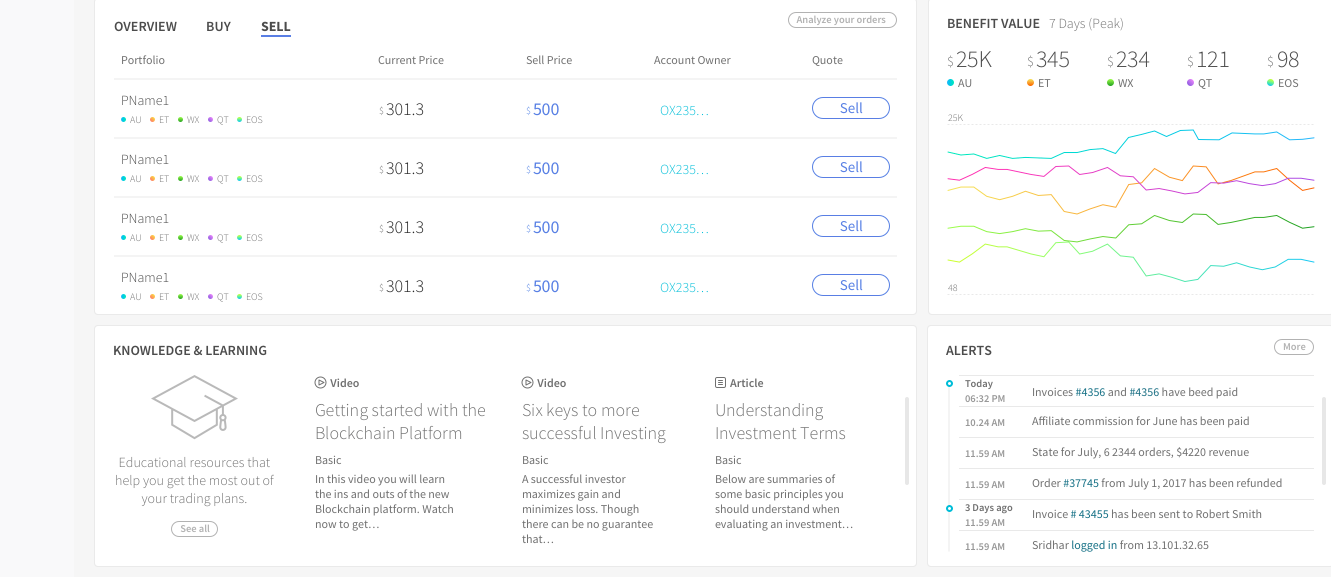Select the Sell tab
Image resolution: width=1331 pixels, height=577 pixels.
(x=276, y=27)
